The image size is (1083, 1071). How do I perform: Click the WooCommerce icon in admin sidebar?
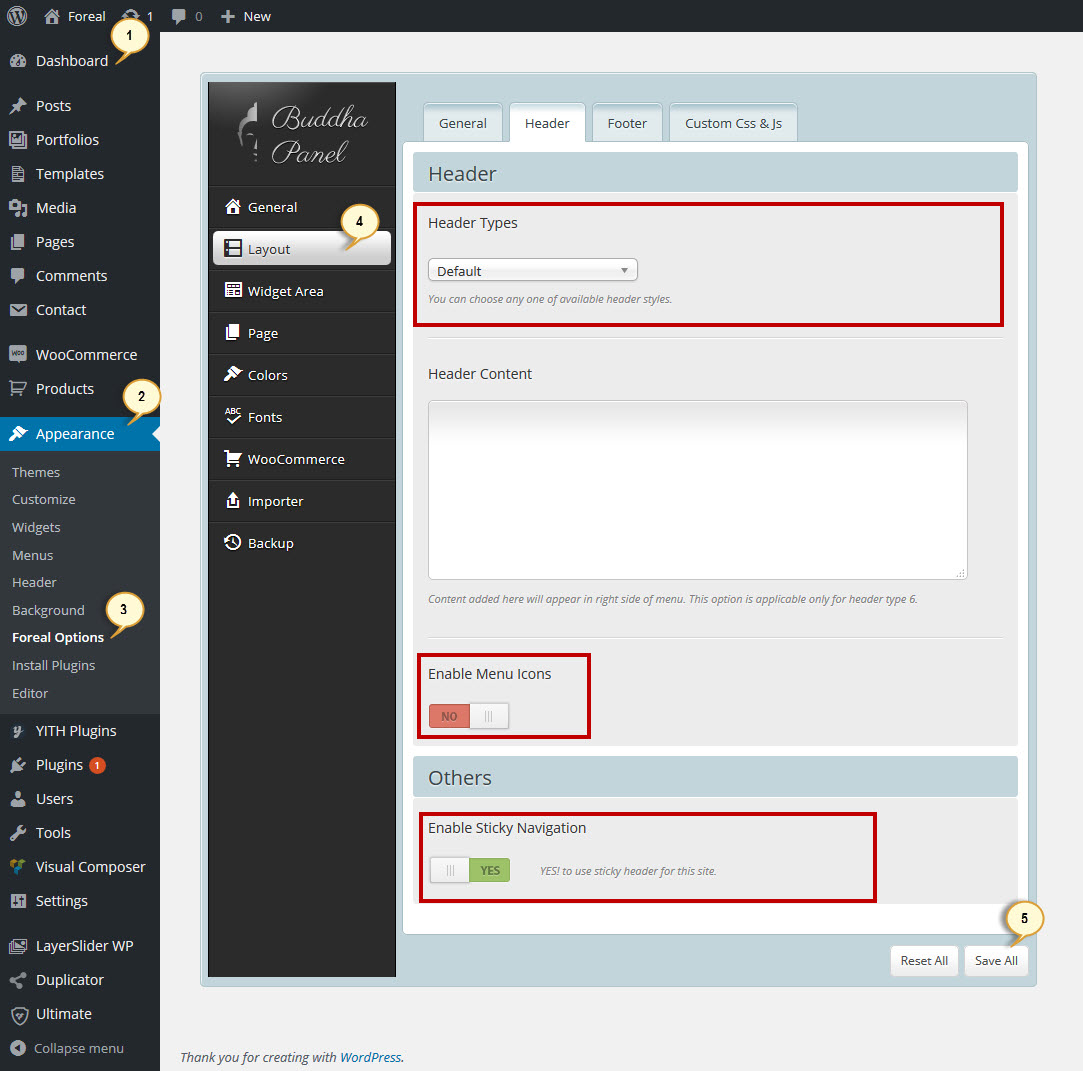click(19, 354)
